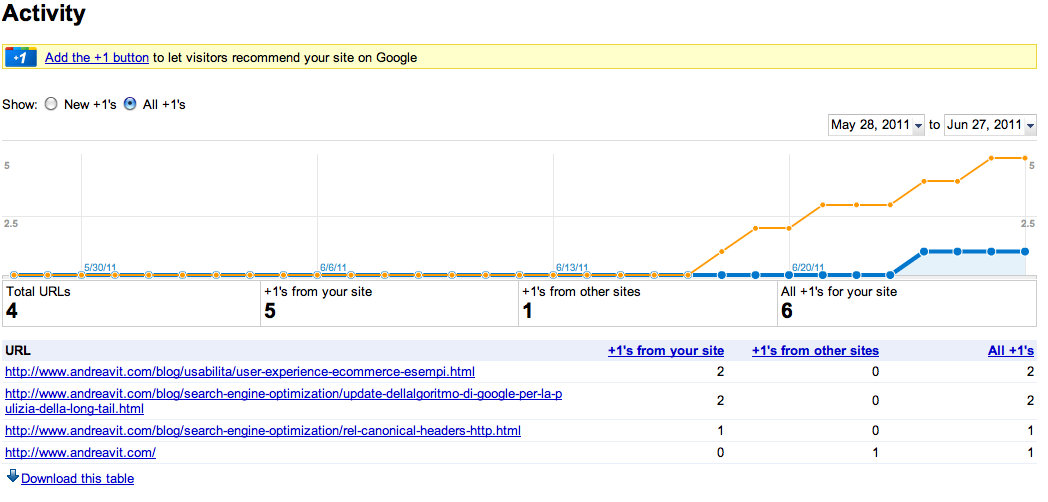Select the All +1's radio button
This screenshot has height=502, width=1048.
point(130,104)
